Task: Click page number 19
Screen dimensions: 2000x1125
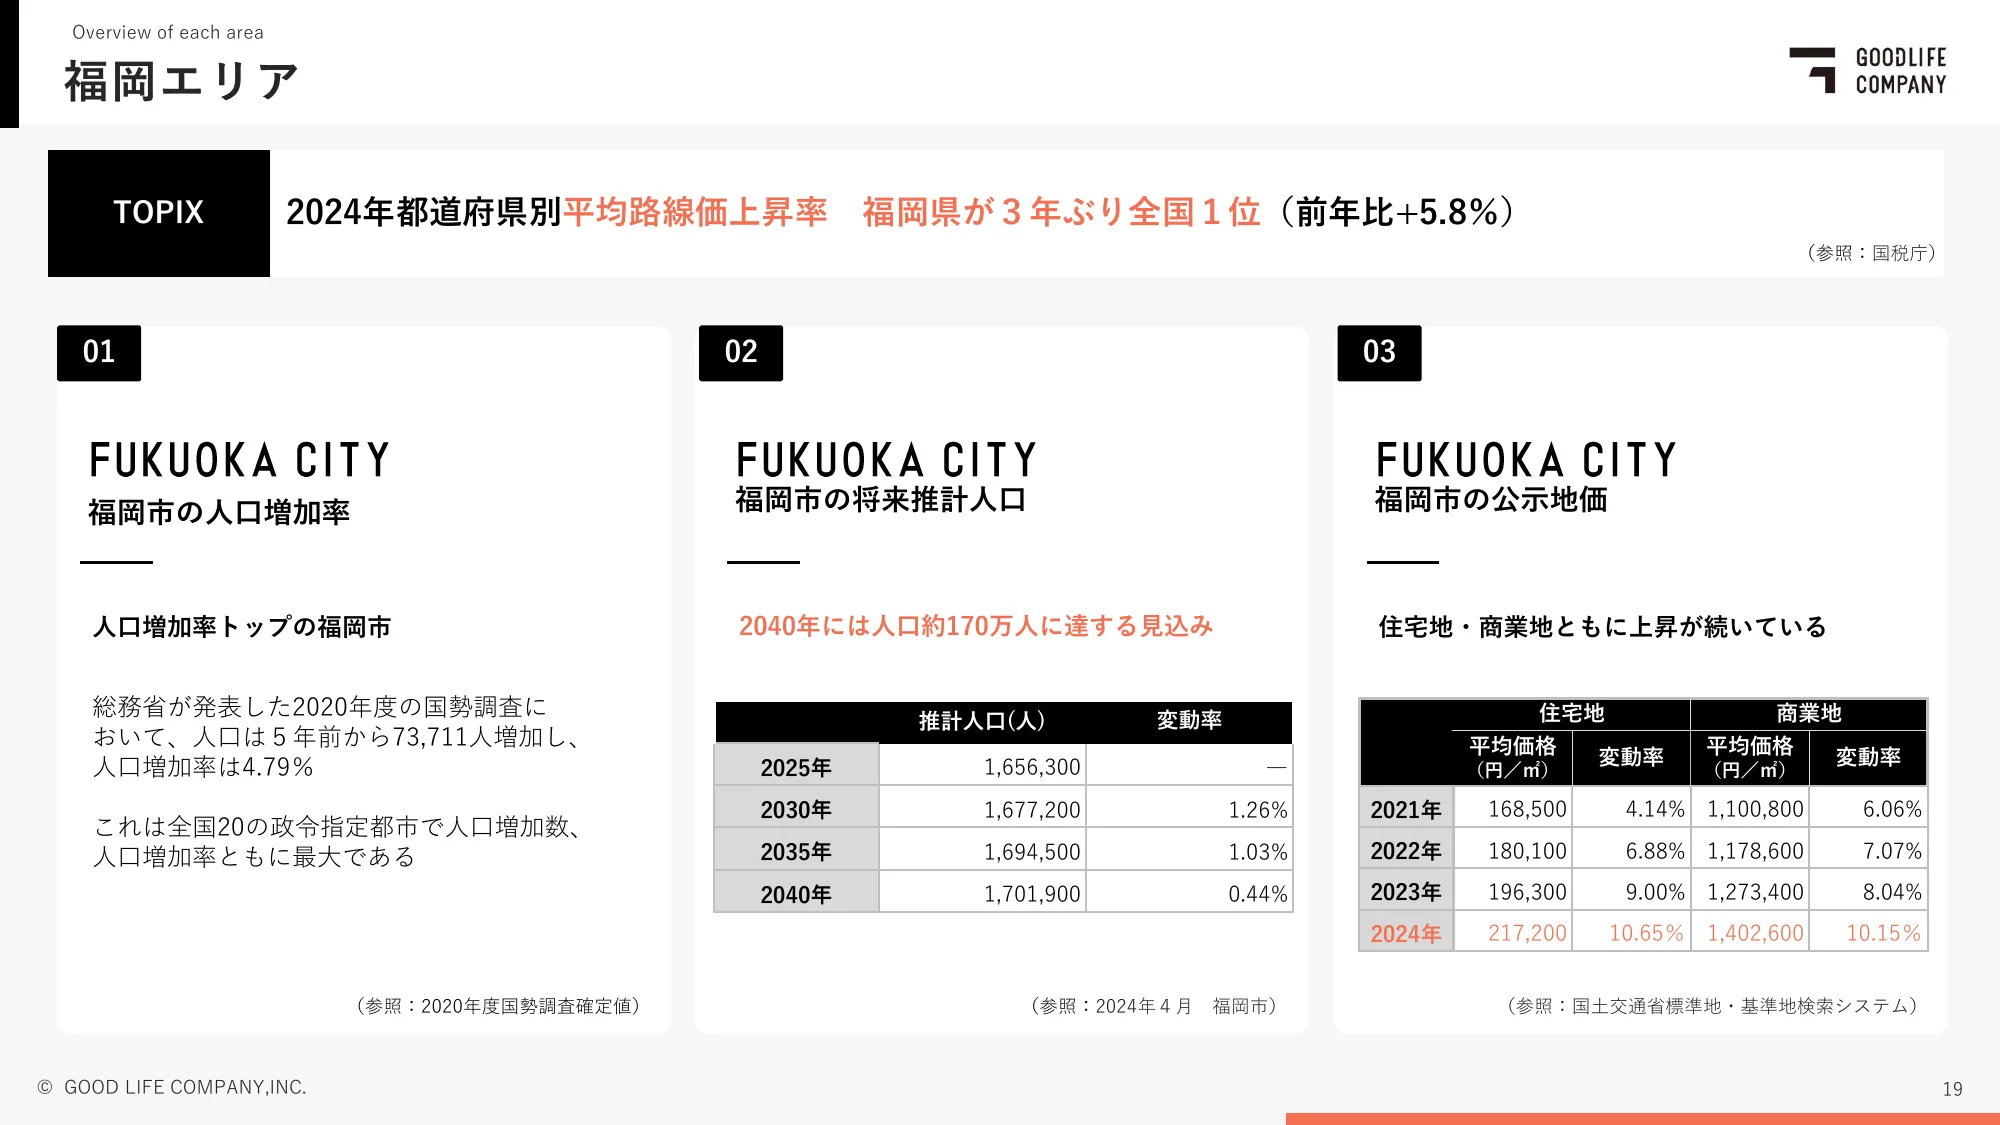Action: 1952,1089
